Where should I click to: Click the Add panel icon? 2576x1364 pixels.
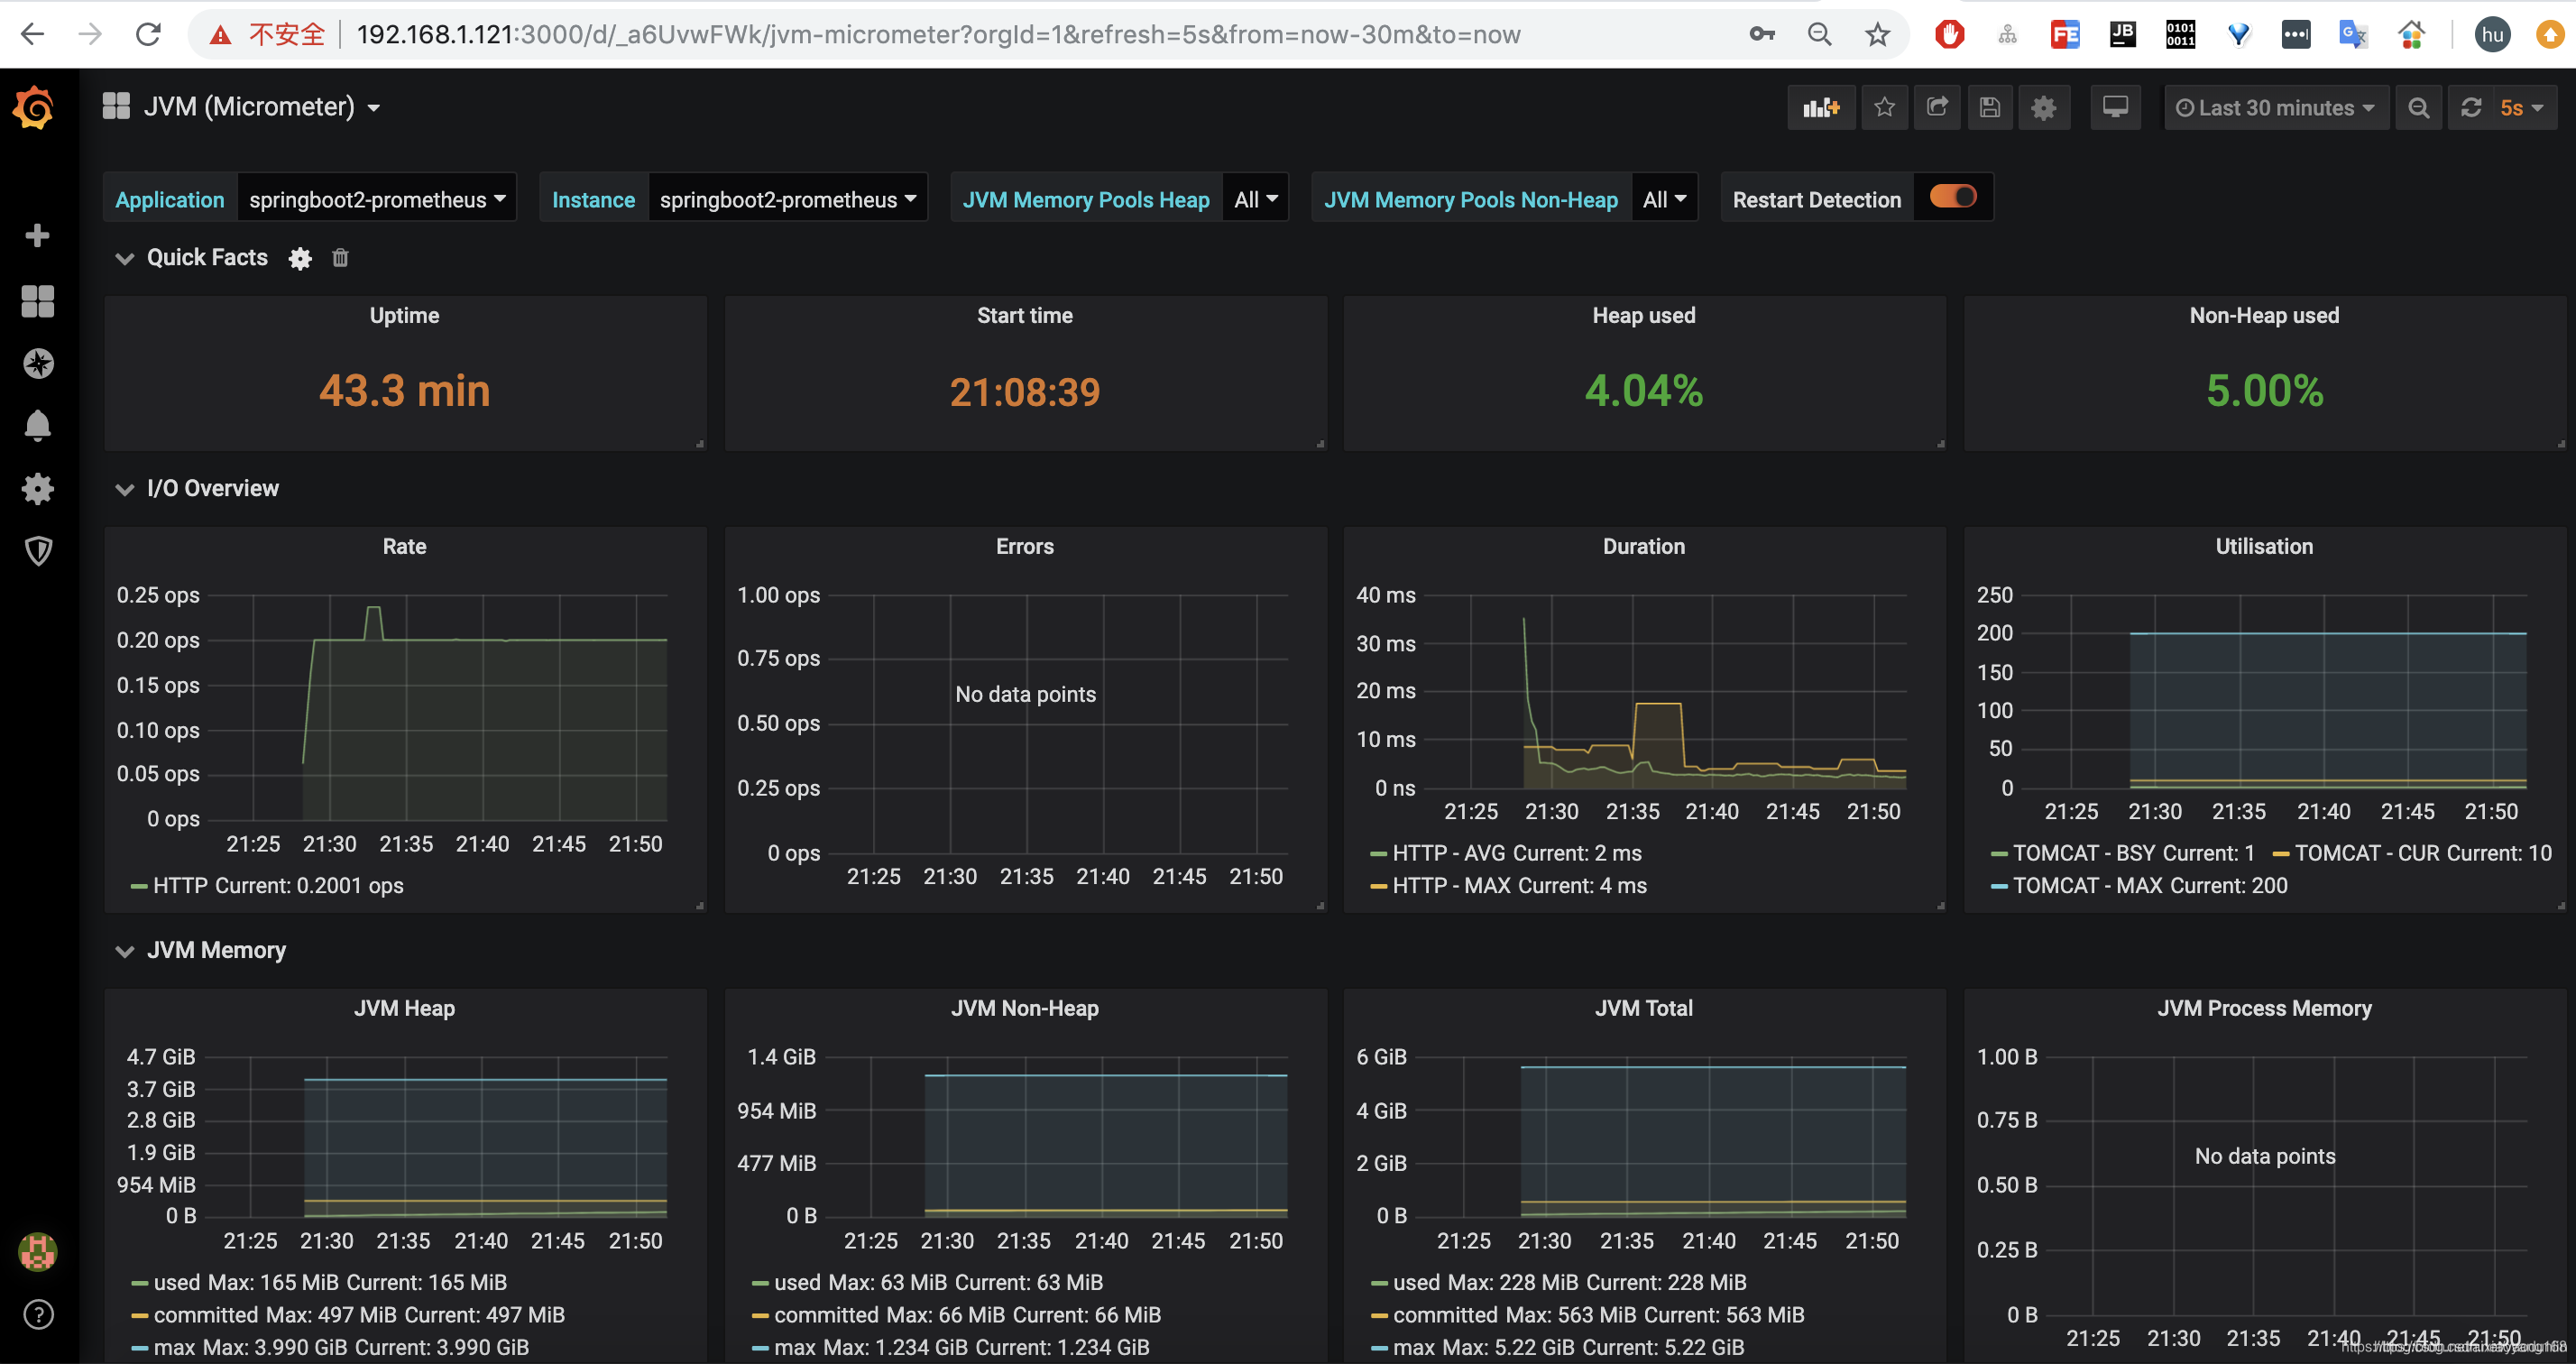(1821, 107)
